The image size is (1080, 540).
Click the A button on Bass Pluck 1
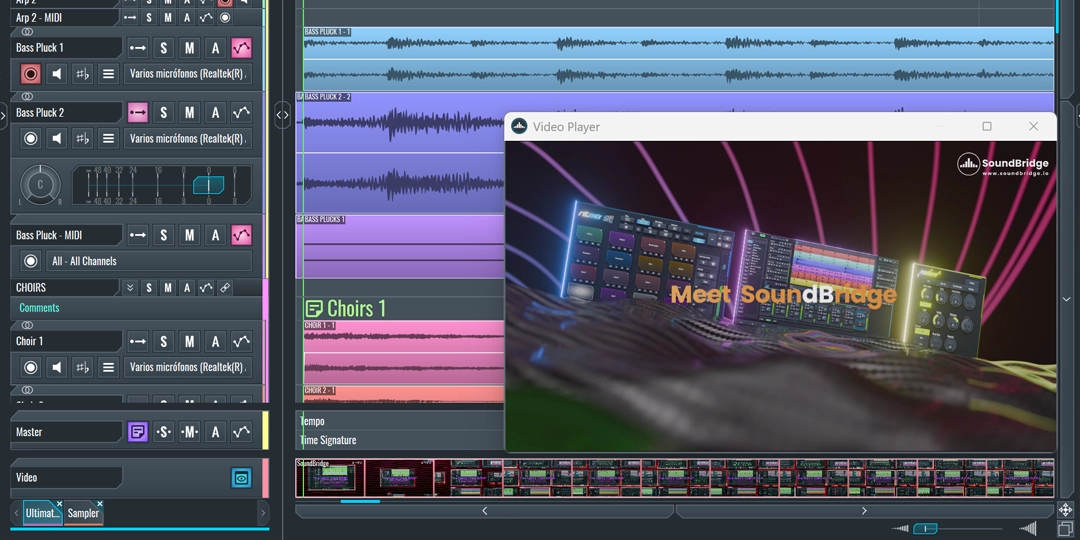(x=216, y=48)
